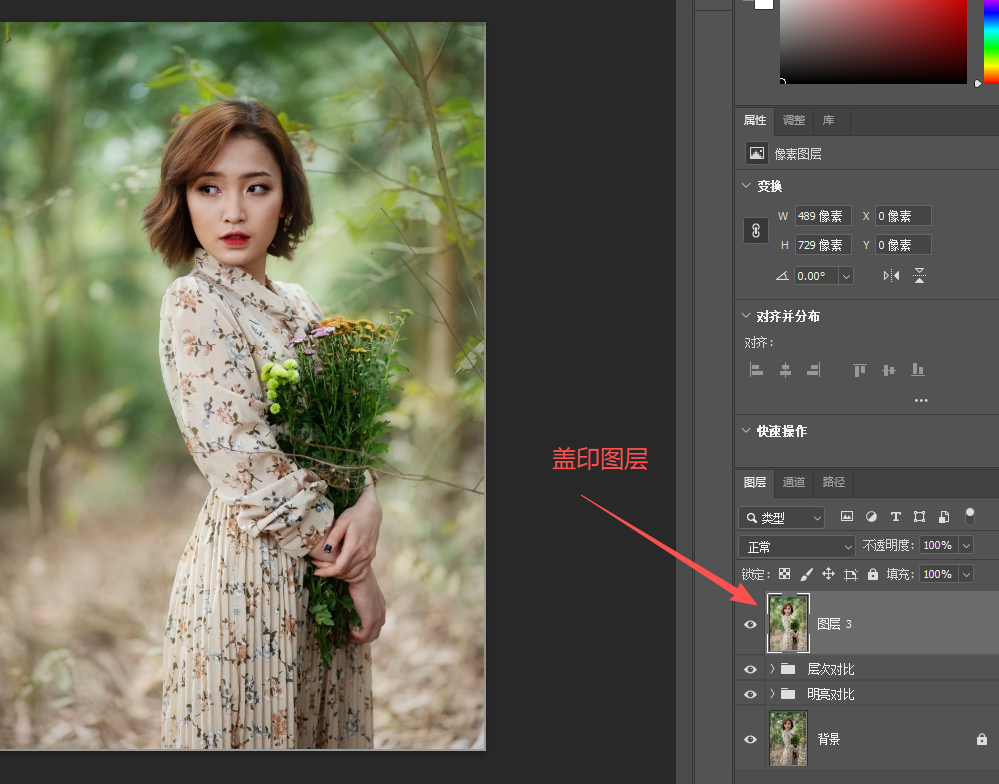The height and width of the screenshot is (784, 999).
Task: Open more alignment options (three dots)
Action: pos(921,401)
